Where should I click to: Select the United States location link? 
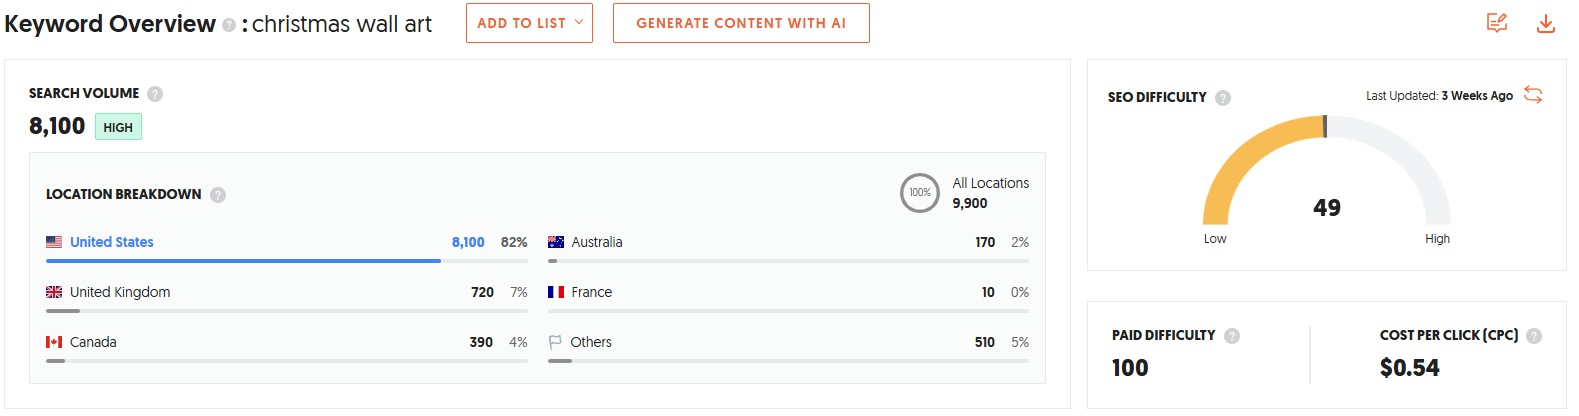[111, 242]
